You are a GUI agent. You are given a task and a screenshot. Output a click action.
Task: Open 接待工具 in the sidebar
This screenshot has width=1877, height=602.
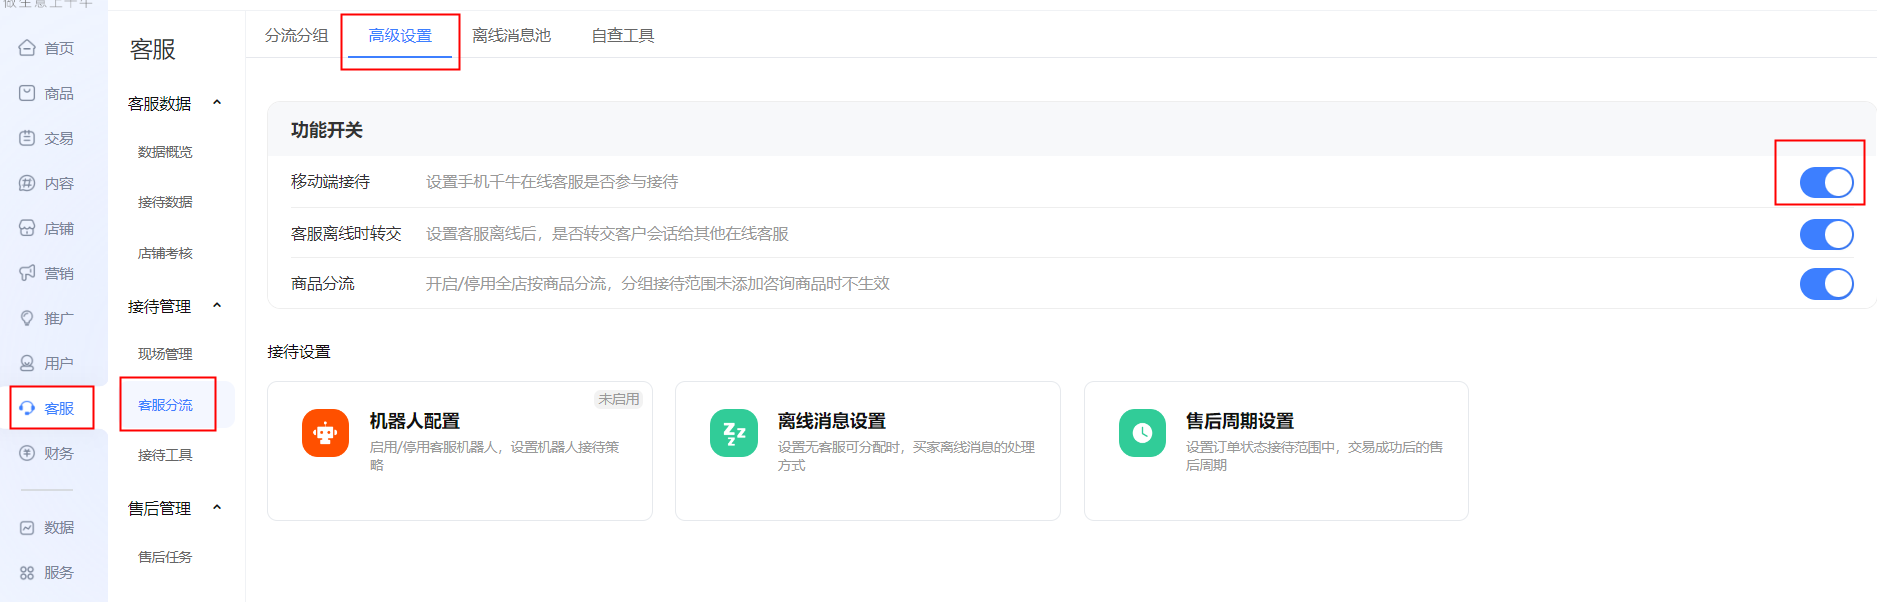[x=165, y=455]
